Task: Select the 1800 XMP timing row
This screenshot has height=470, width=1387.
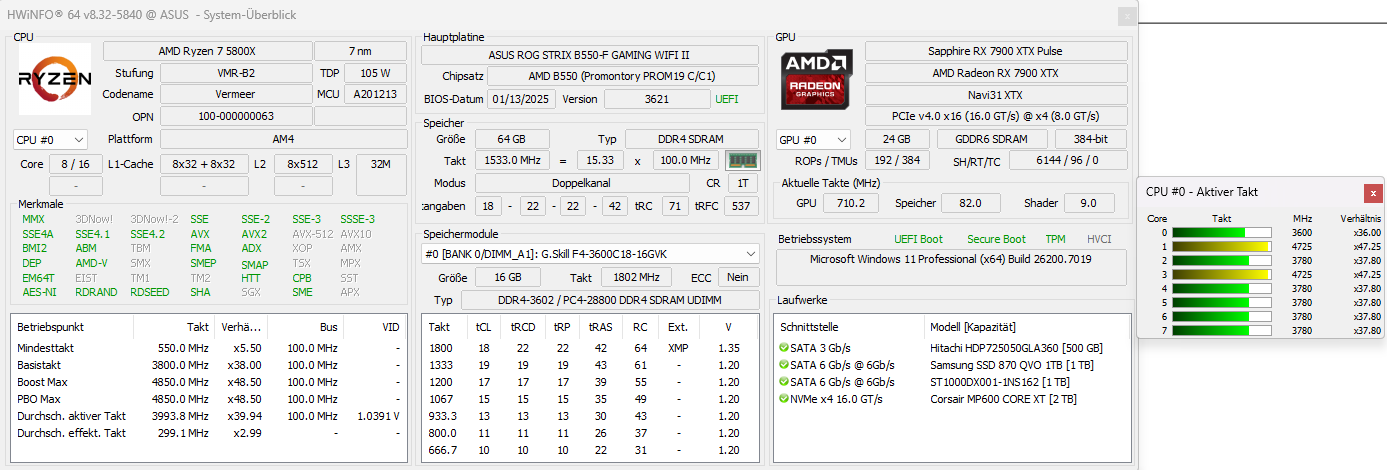Action: pos(590,348)
